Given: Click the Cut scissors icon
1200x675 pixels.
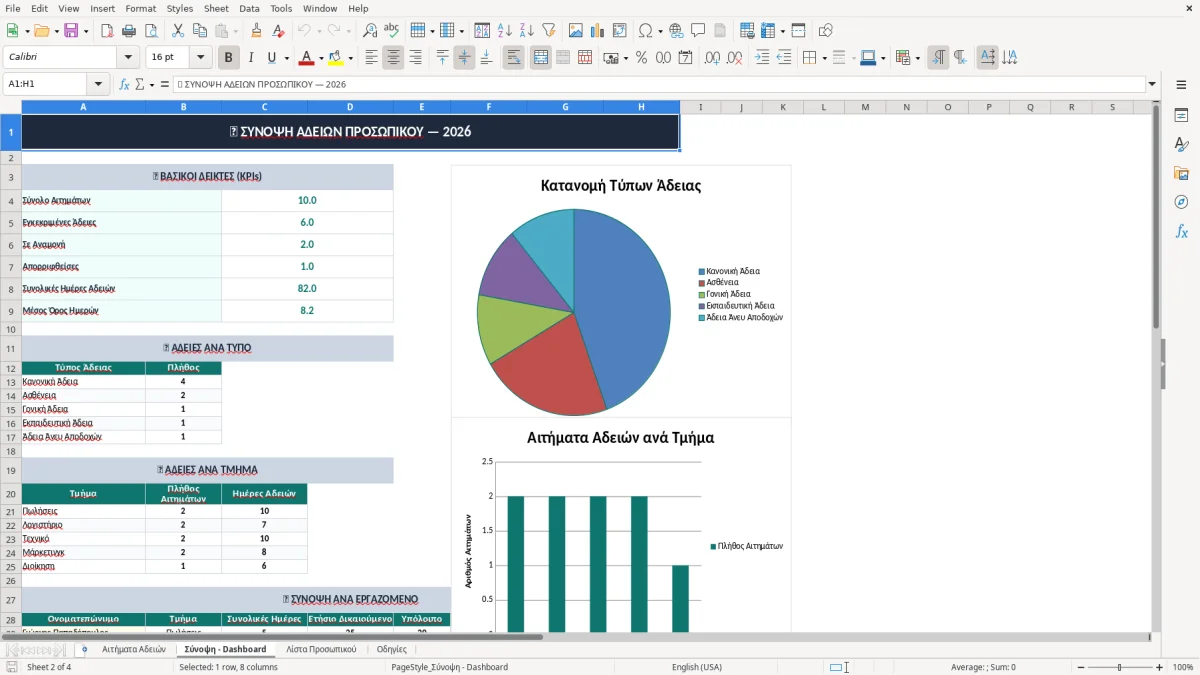Looking at the screenshot, I should coord(177,31).
